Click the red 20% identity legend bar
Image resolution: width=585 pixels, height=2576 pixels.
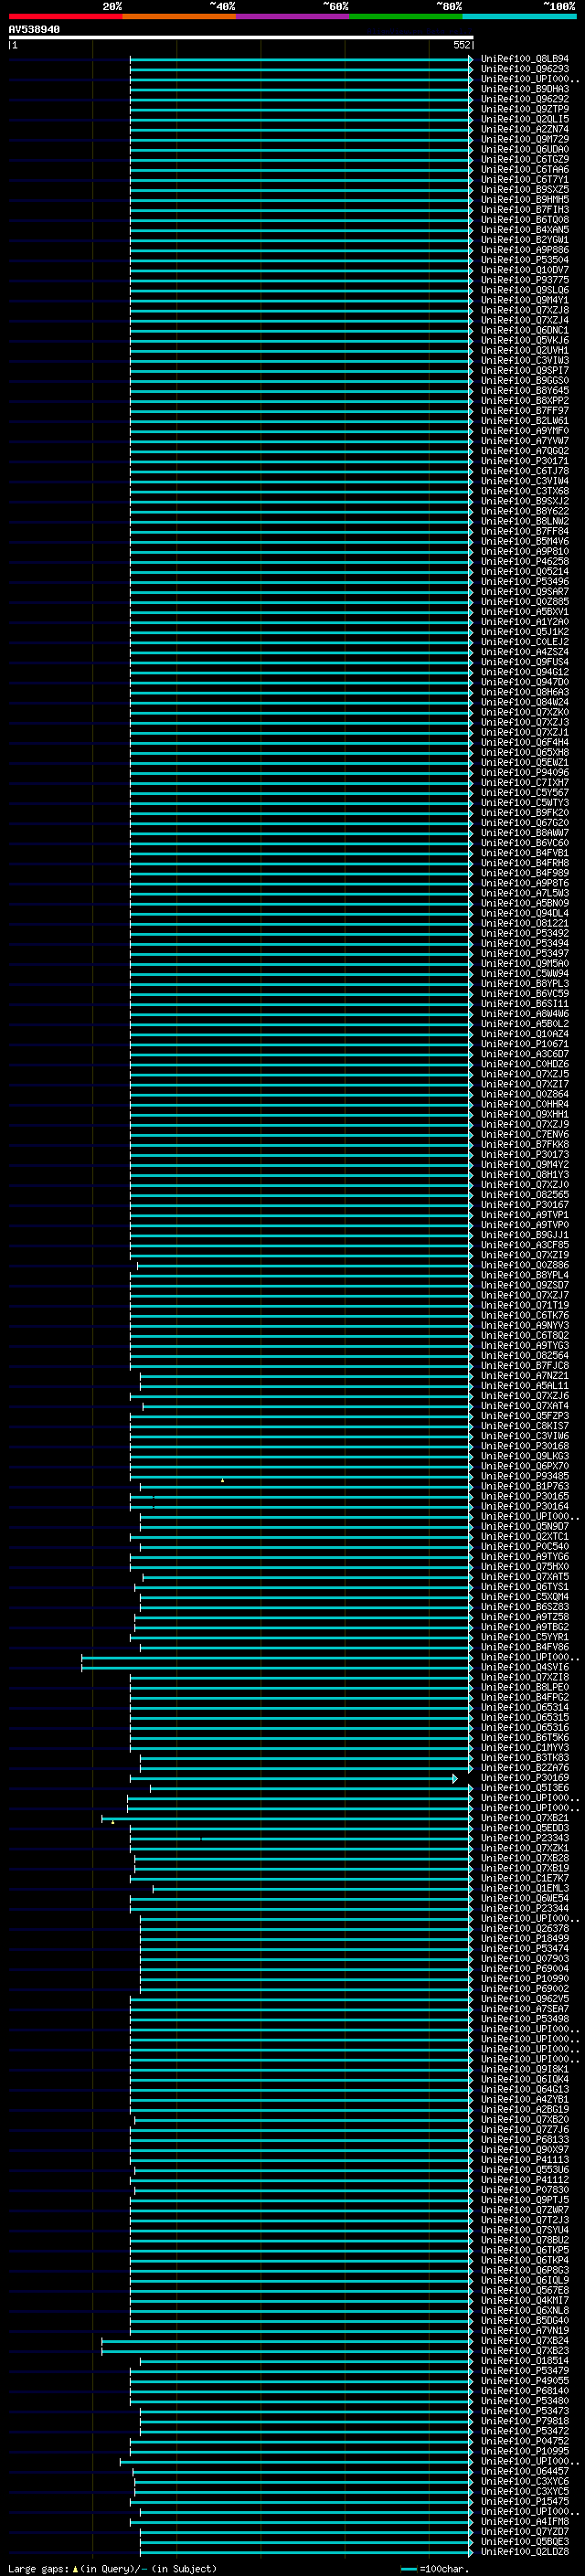pos(65,16)
